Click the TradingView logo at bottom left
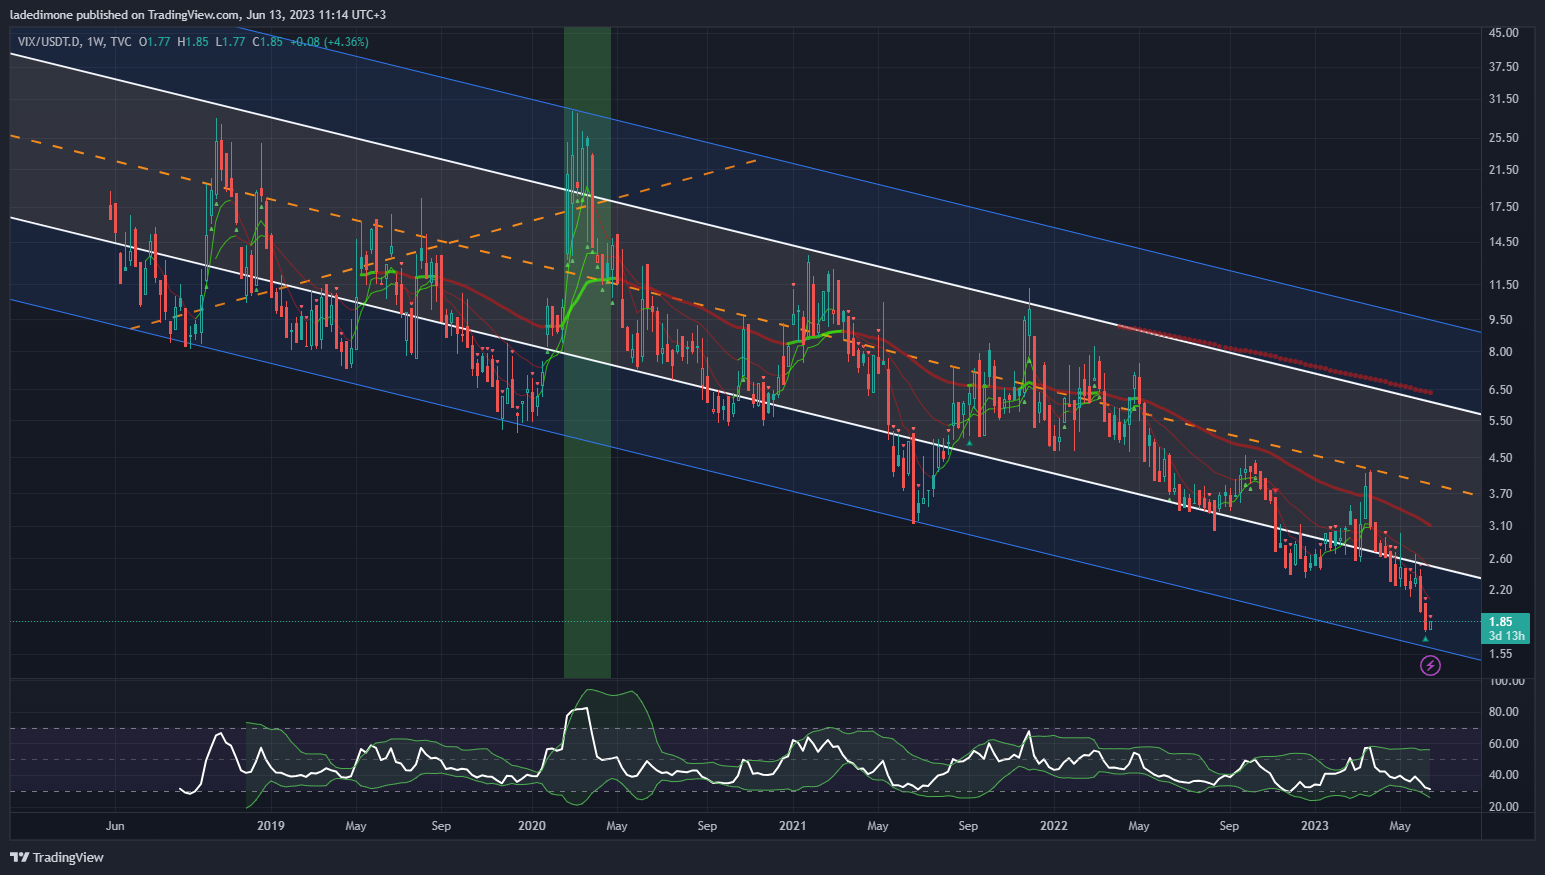This screenshot has height=875, width=1545. point(57,857)
